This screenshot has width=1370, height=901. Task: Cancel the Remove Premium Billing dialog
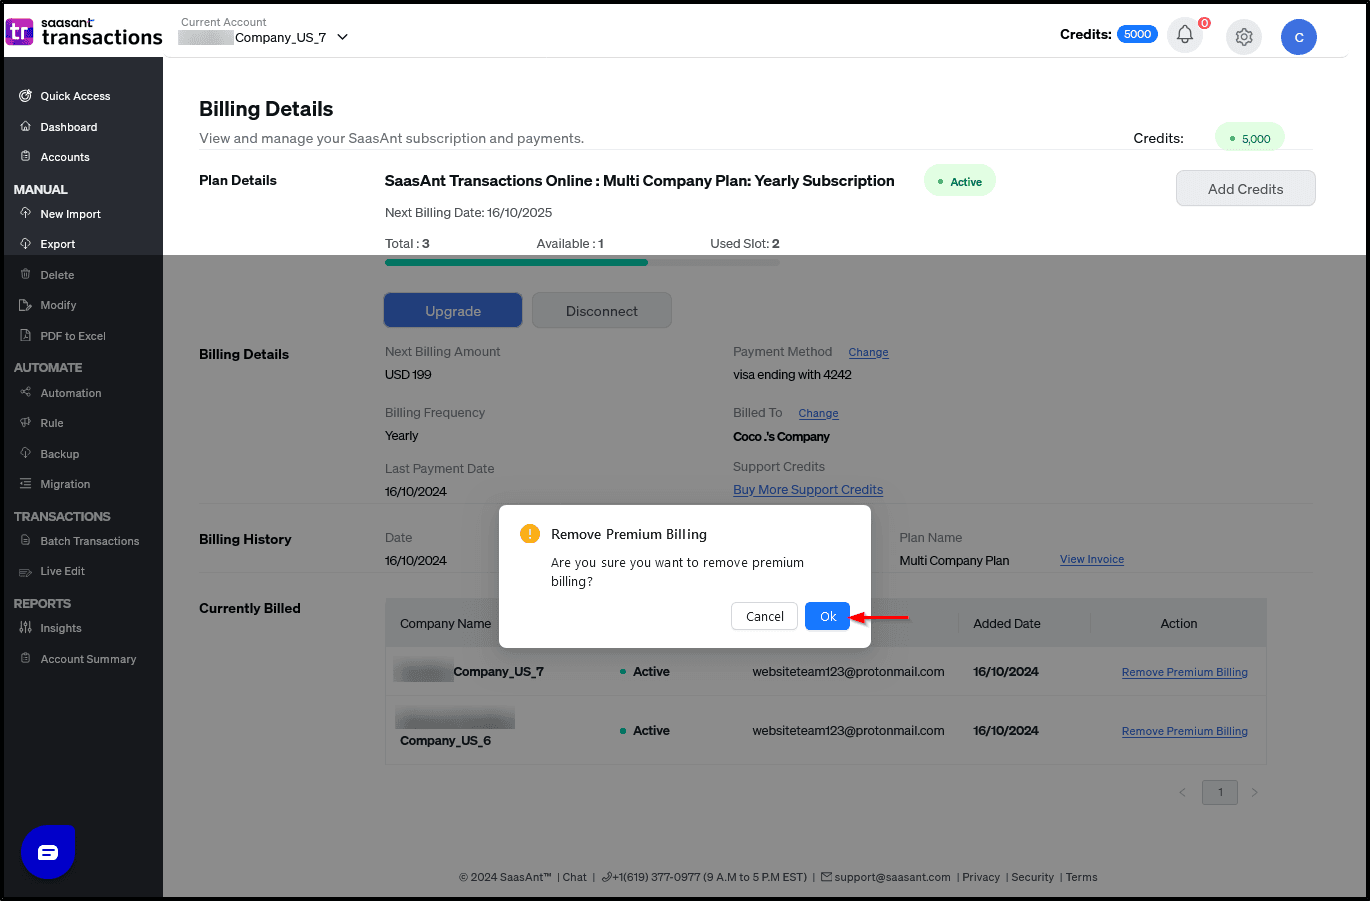coord(764,616)
